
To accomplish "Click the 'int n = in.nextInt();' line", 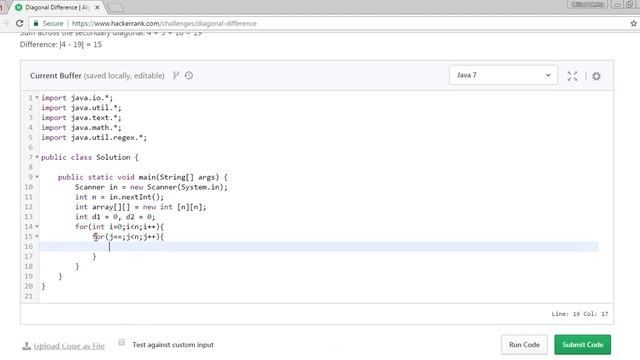I will tap(119, 197).
